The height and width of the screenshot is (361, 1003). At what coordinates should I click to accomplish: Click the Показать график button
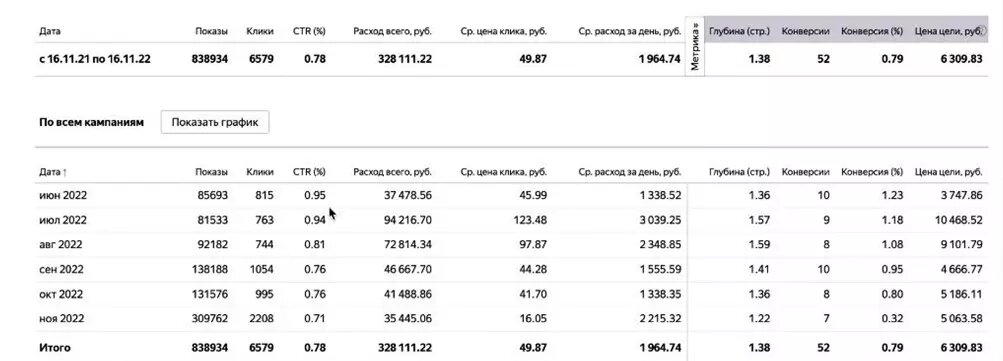tap(215, 122)
